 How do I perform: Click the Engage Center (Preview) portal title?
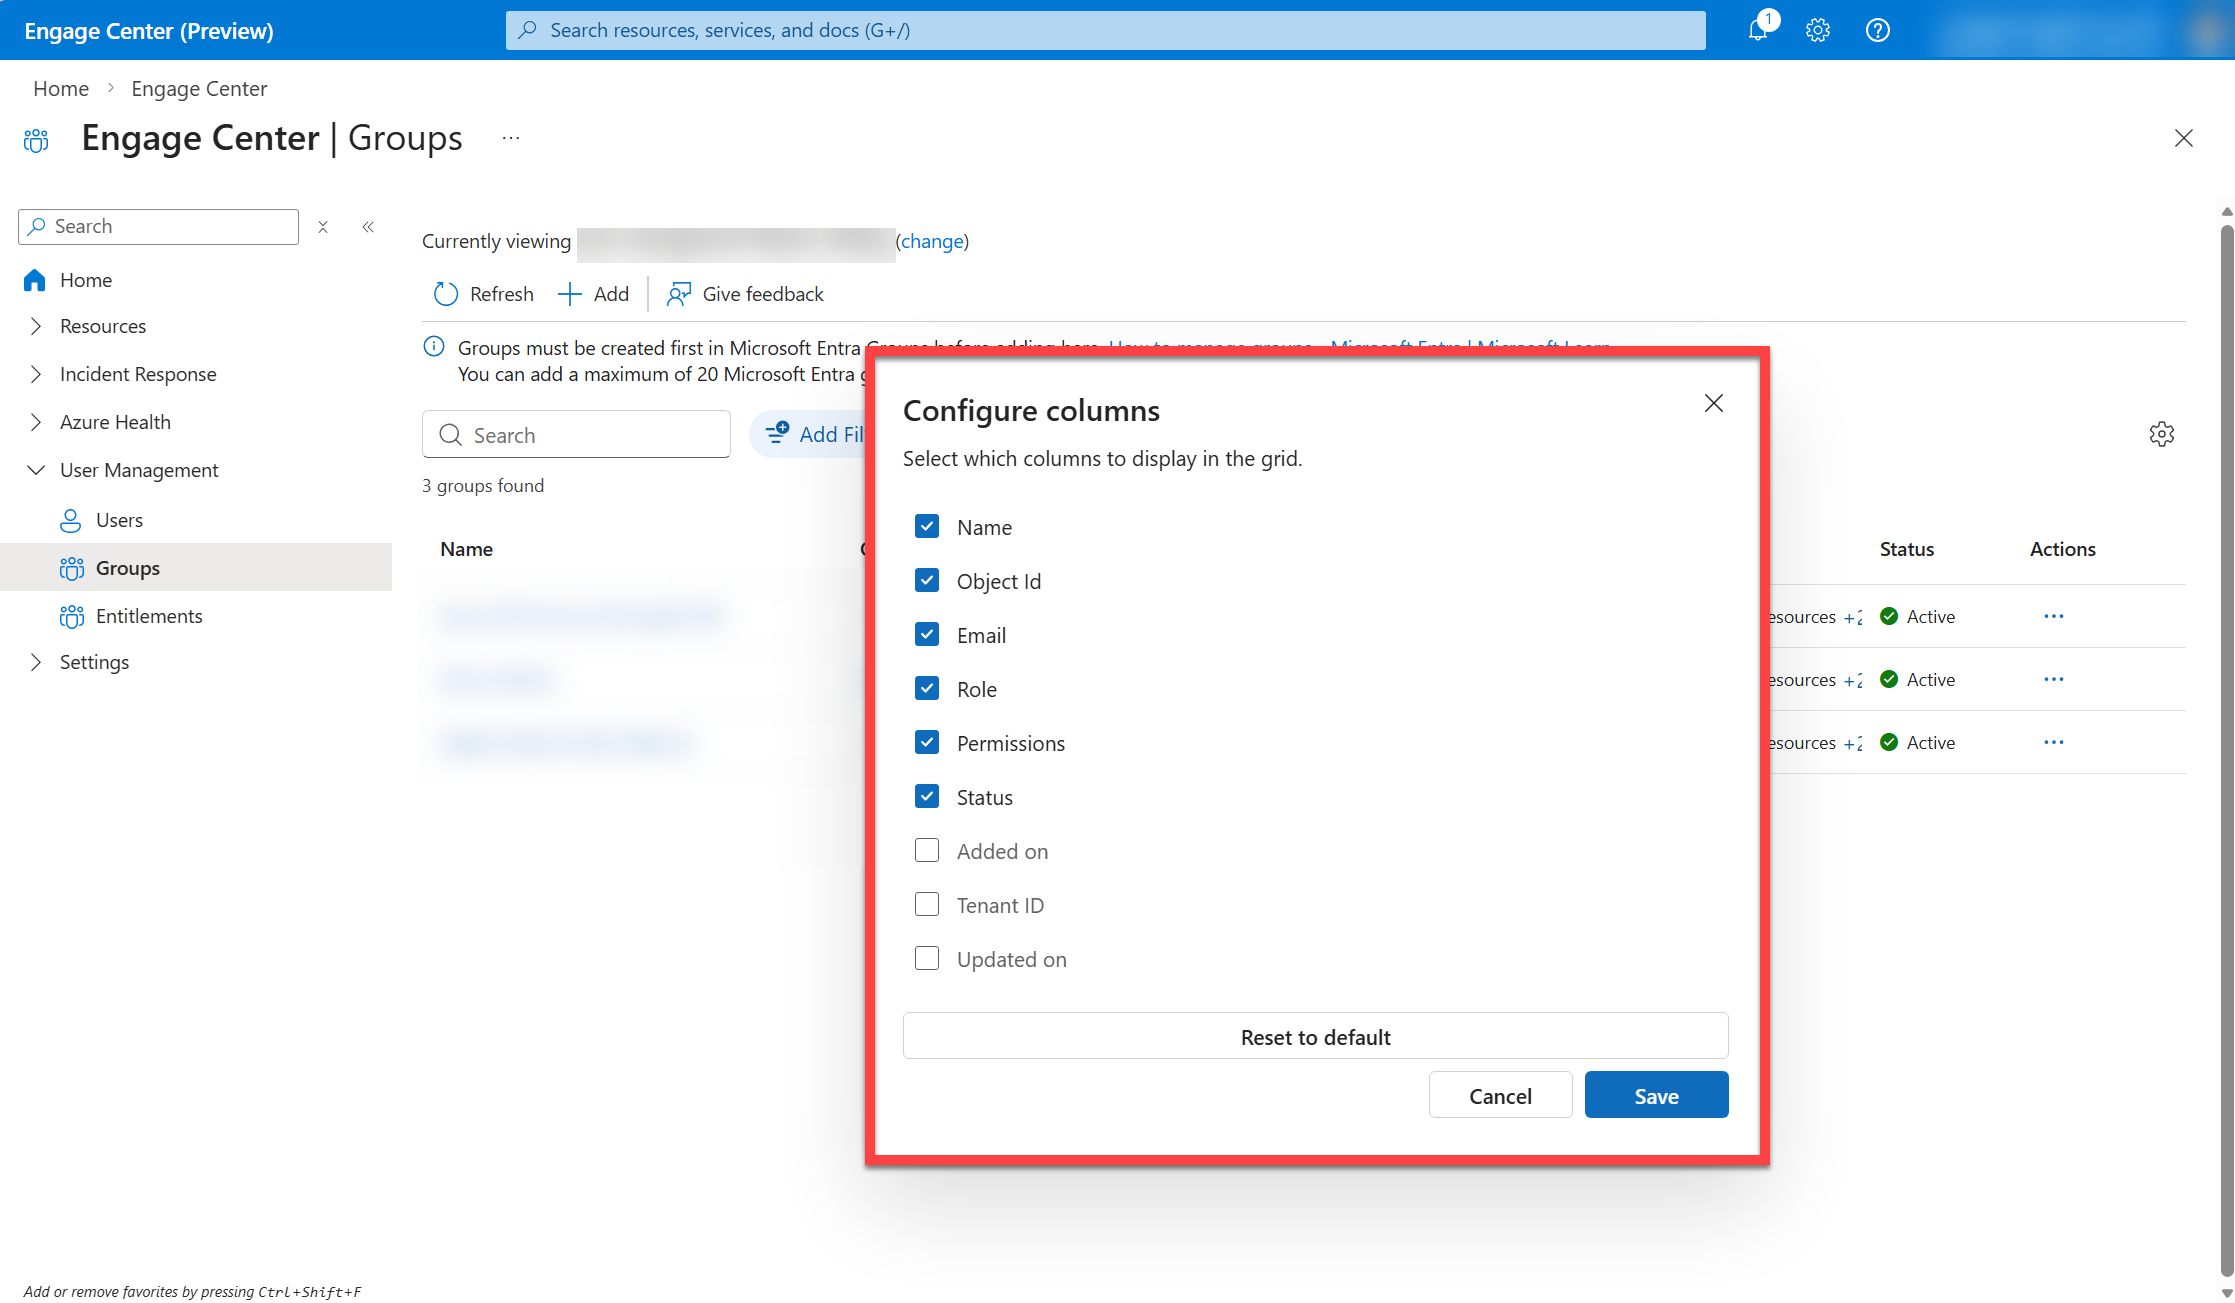coord(149,31)
